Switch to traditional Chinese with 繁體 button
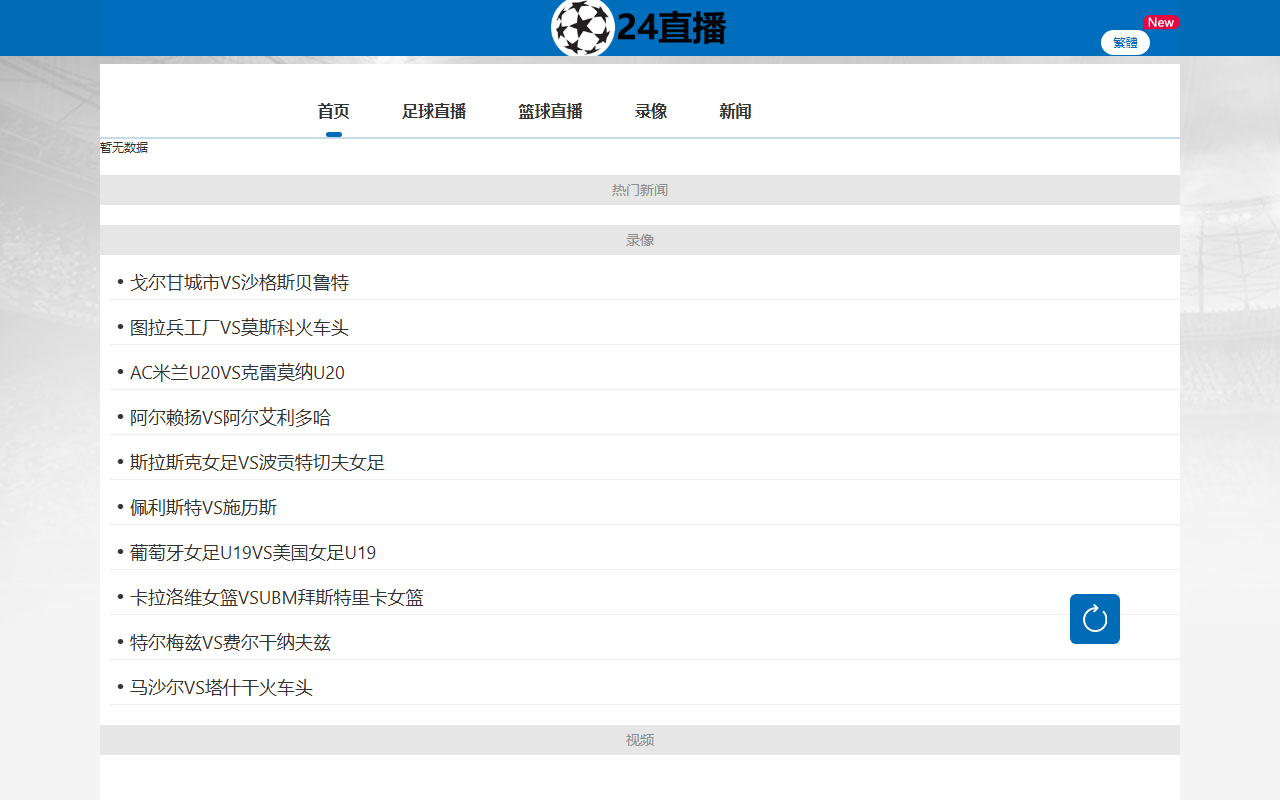 point(1125,42)
